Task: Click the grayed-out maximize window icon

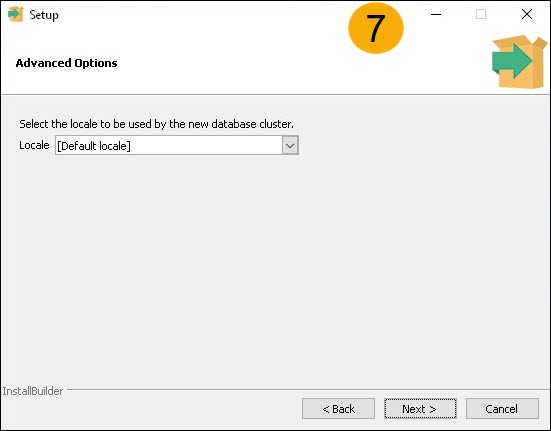Action: pyautogui.click(x=481, y=14)
